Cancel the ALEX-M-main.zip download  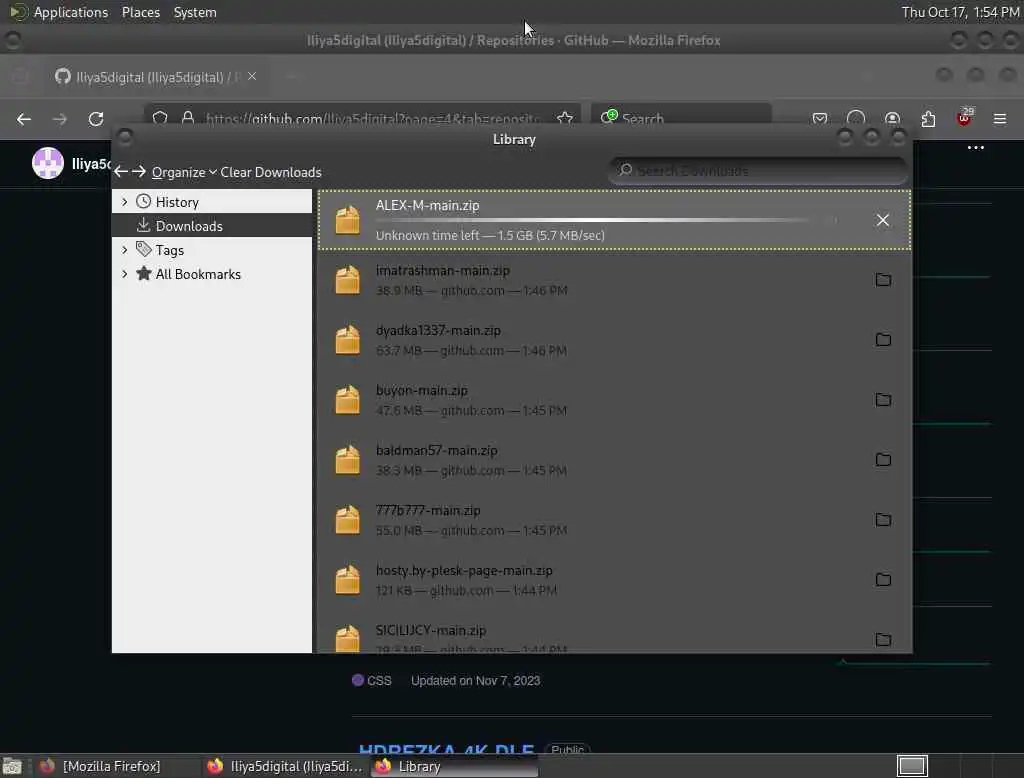tap(882, 220)
